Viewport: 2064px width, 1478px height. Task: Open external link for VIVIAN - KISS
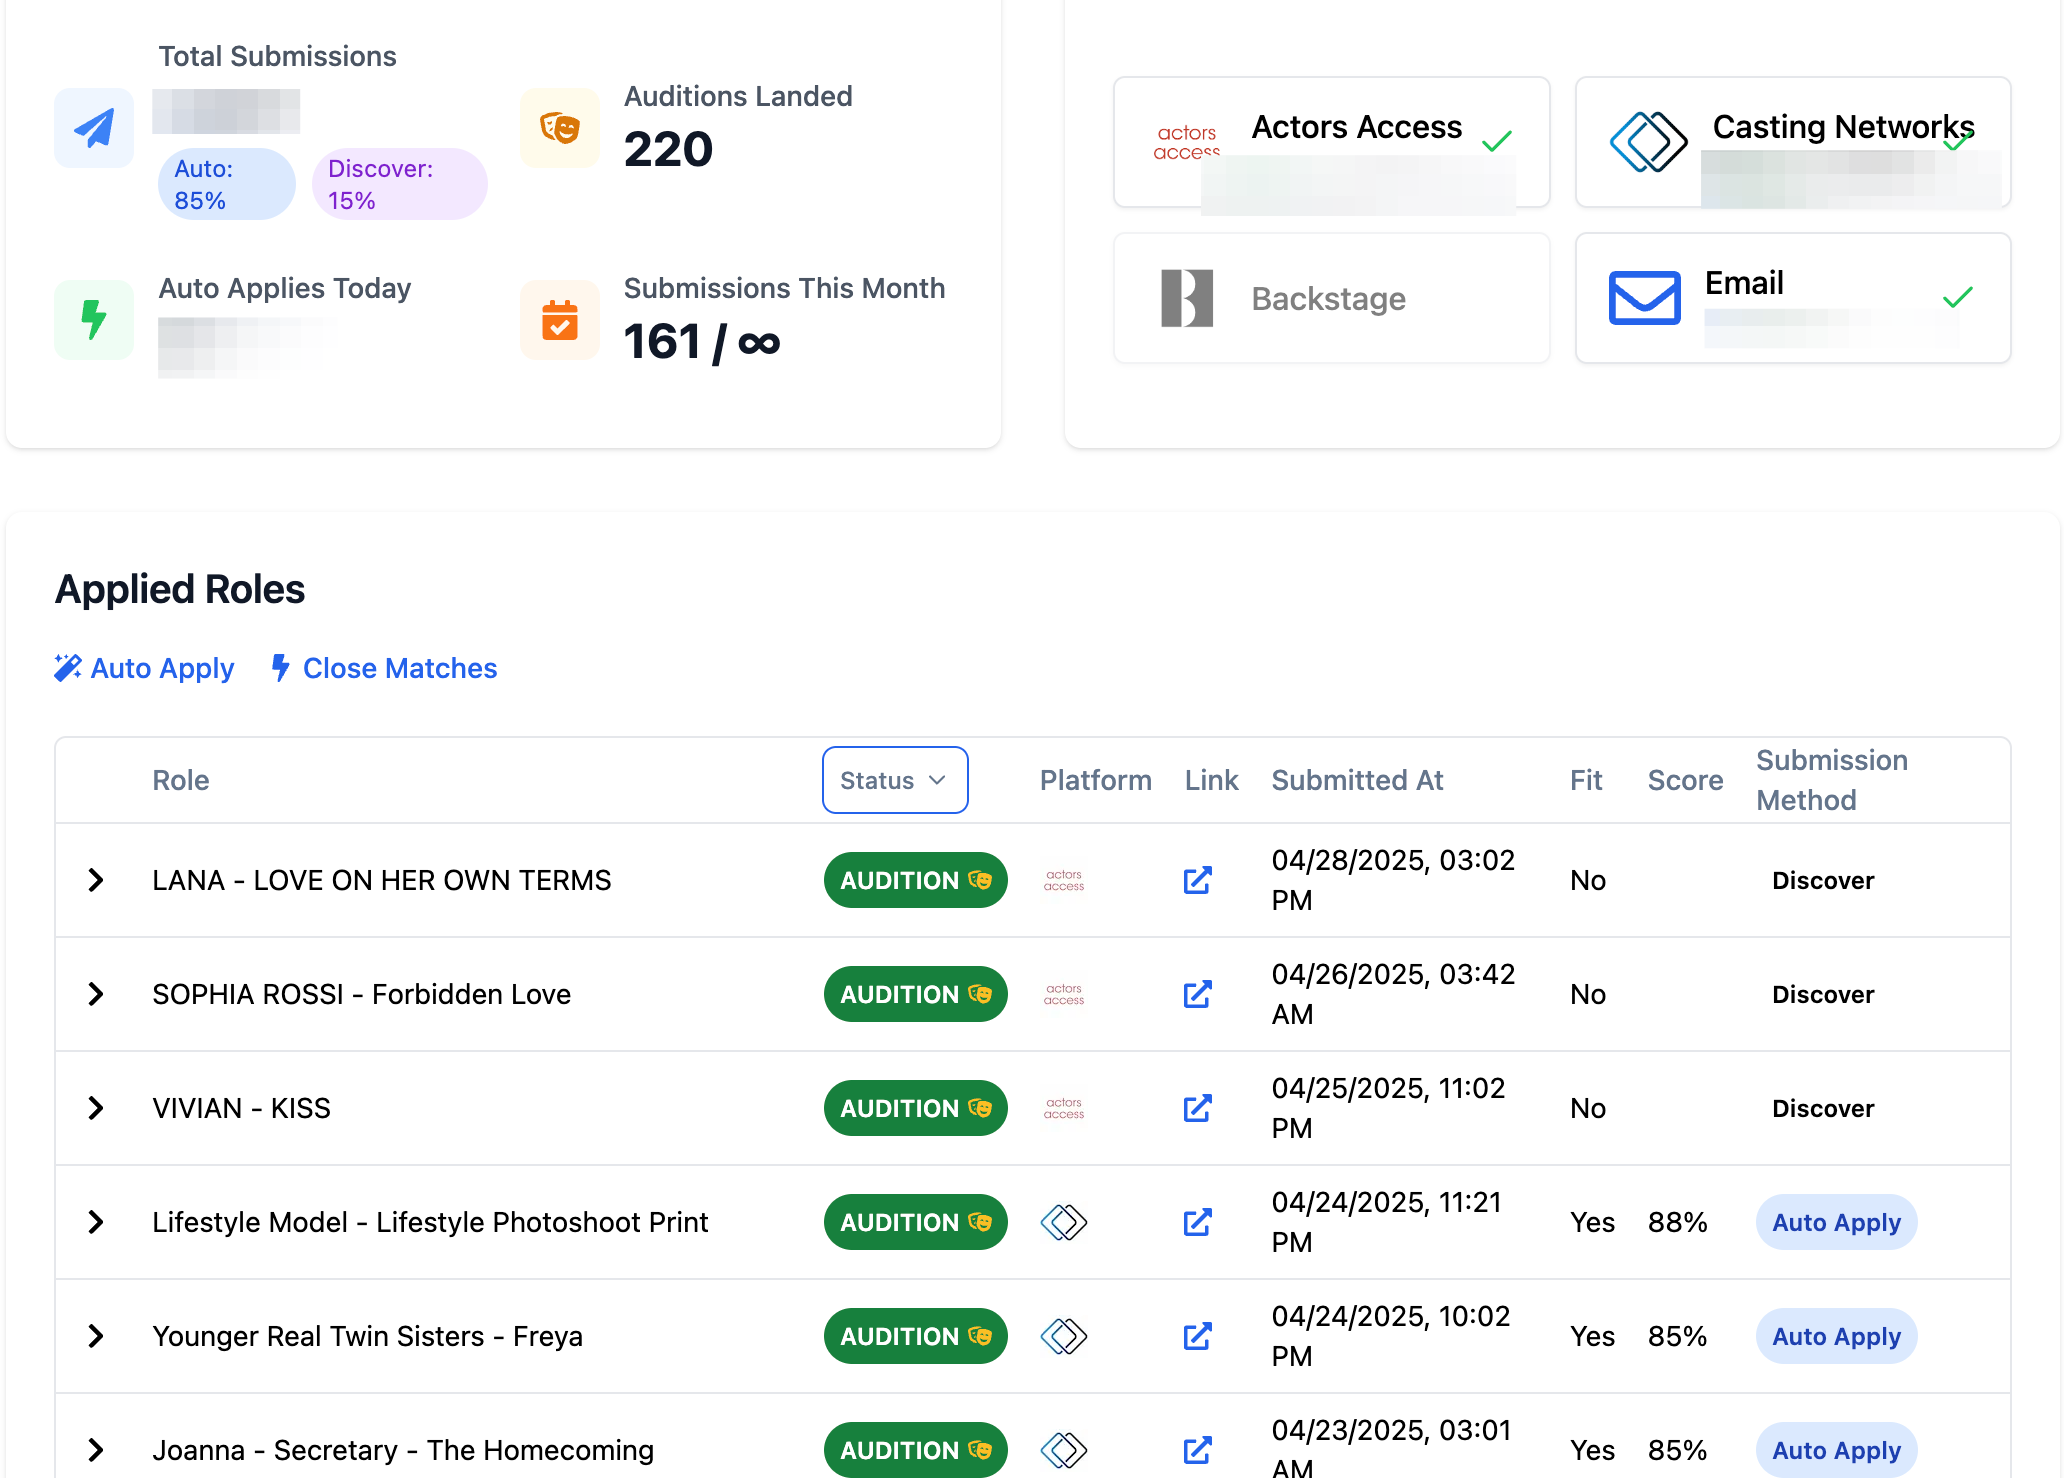click(x=1197, y=1108)
